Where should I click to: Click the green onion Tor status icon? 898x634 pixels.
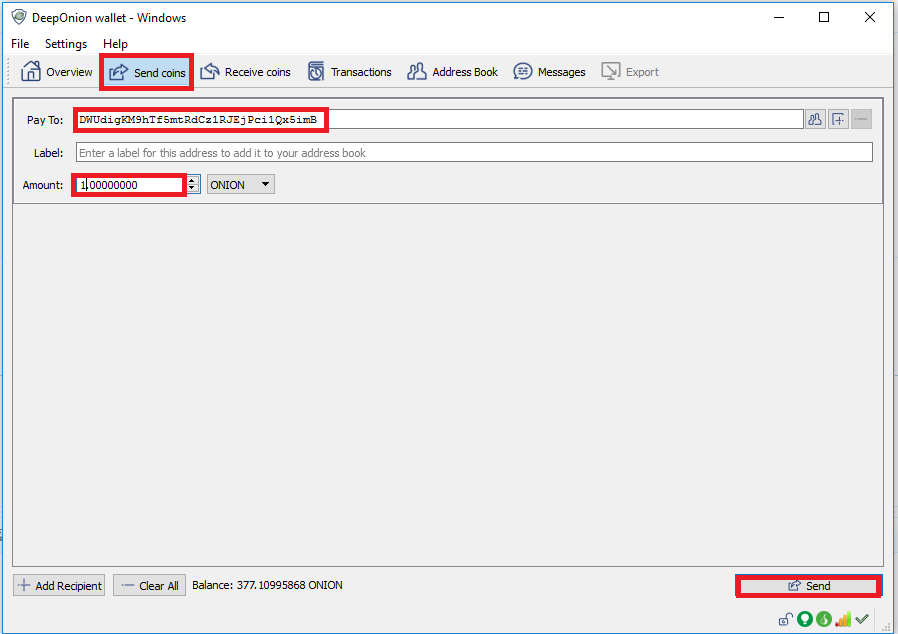[x=824, y=619]
